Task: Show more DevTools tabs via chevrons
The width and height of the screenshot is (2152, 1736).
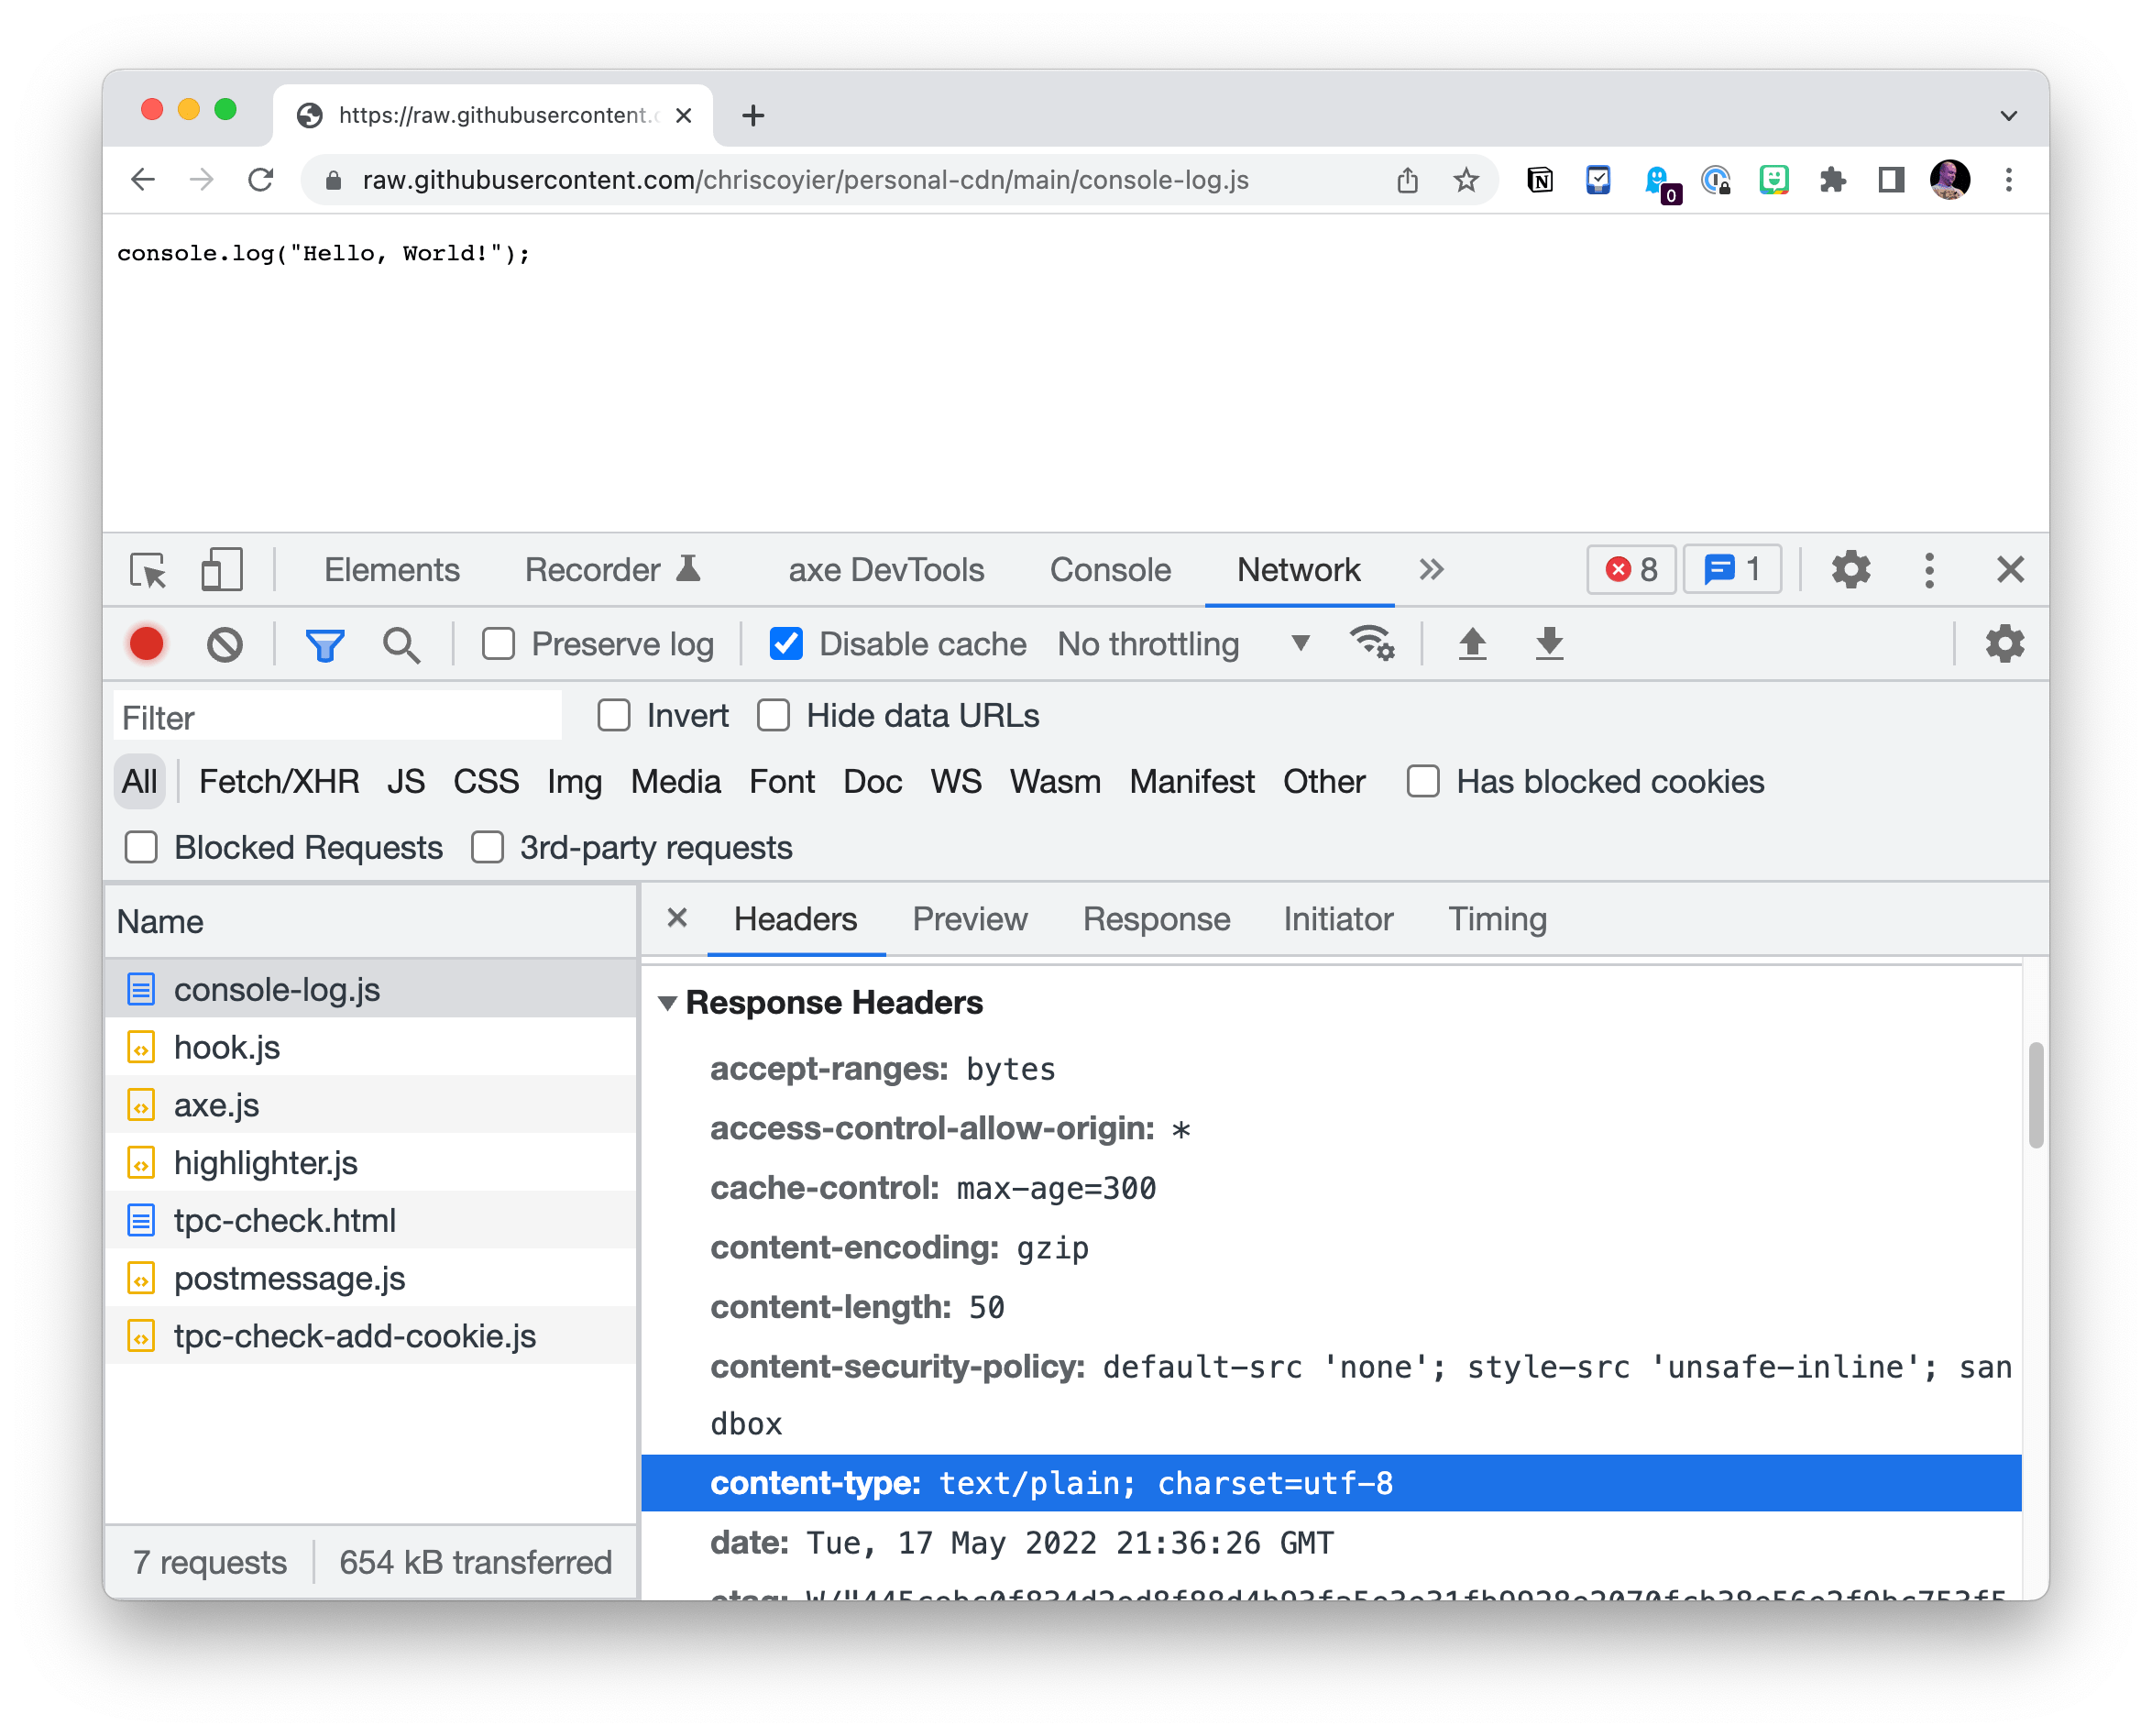Action: tap(1431, 570)
